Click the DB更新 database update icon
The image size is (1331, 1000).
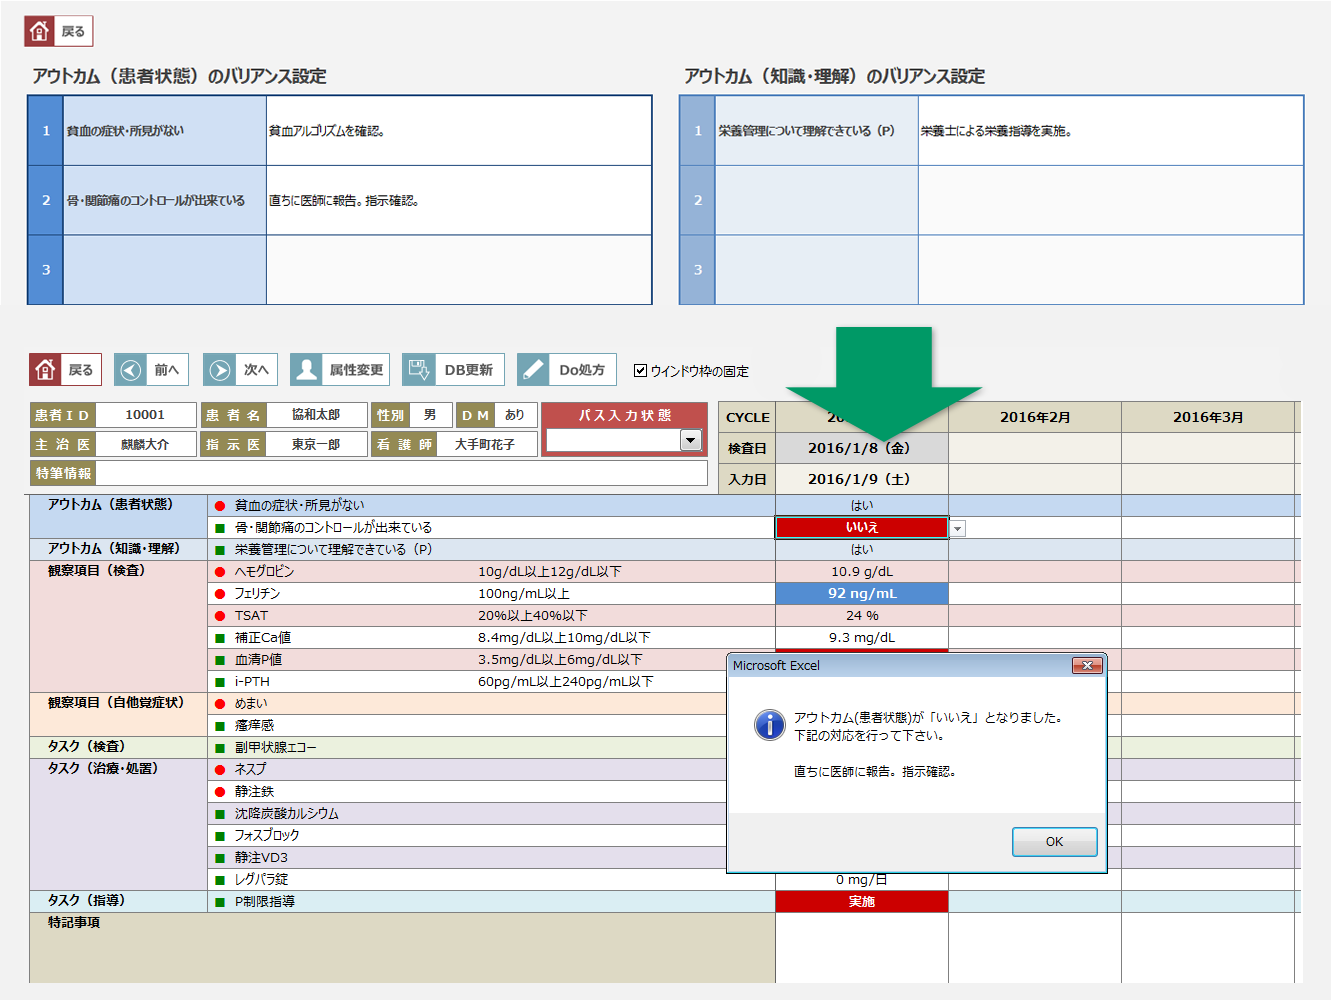420,370
